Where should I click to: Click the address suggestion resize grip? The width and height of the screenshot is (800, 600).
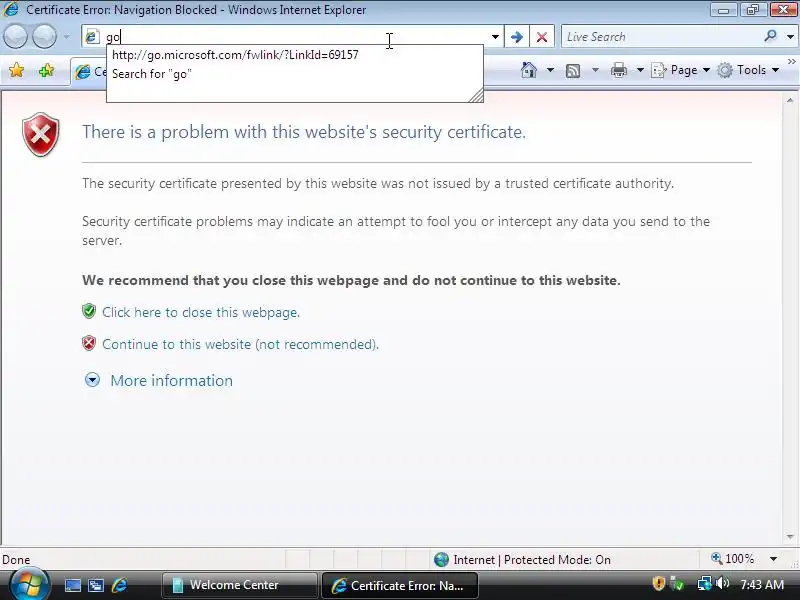[x=476, y=95]
